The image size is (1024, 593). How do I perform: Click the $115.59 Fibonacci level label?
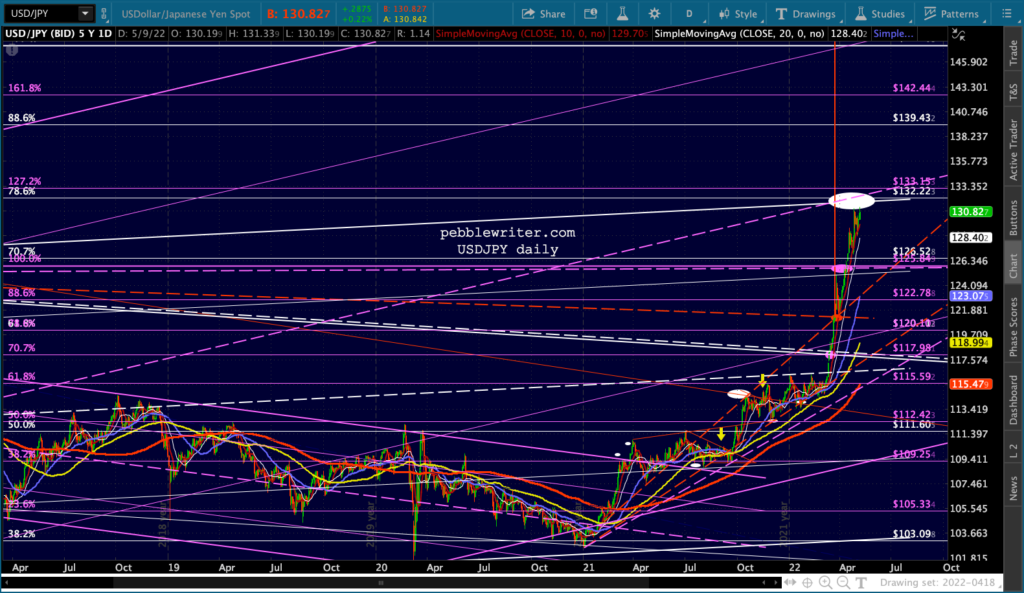pyautogui.click(x=914, y=376)
